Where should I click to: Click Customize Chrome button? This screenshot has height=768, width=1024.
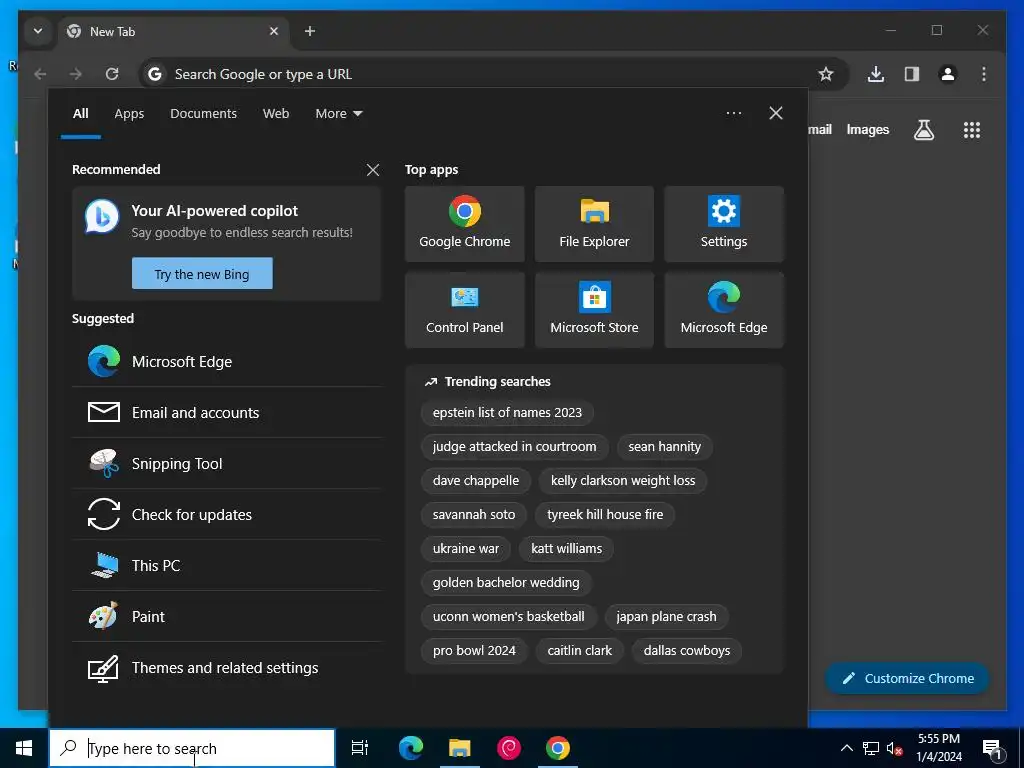coord(908,679)
